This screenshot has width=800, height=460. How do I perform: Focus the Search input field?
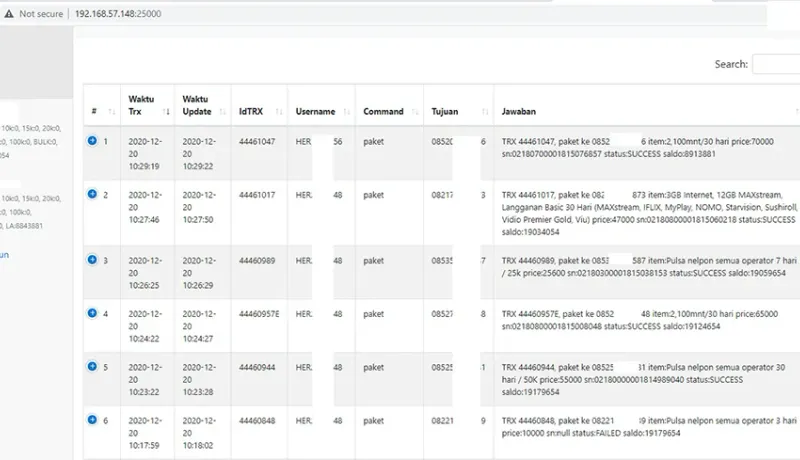776,64
